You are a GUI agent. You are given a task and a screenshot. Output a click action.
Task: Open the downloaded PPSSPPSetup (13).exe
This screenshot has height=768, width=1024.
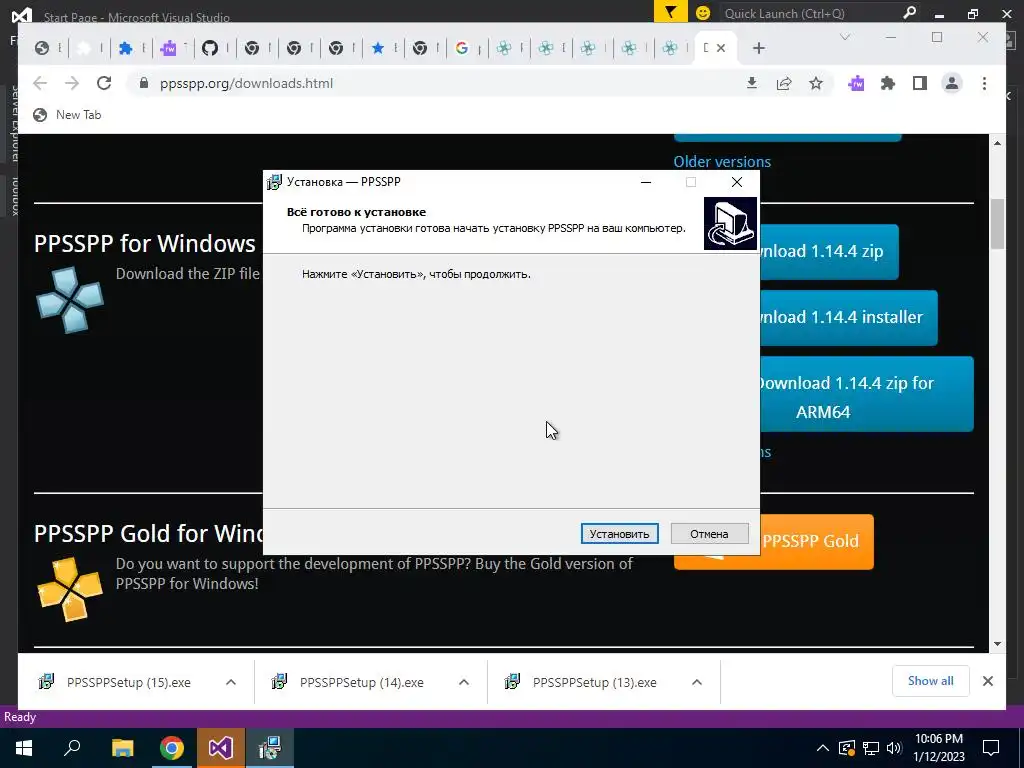[594, 682]
